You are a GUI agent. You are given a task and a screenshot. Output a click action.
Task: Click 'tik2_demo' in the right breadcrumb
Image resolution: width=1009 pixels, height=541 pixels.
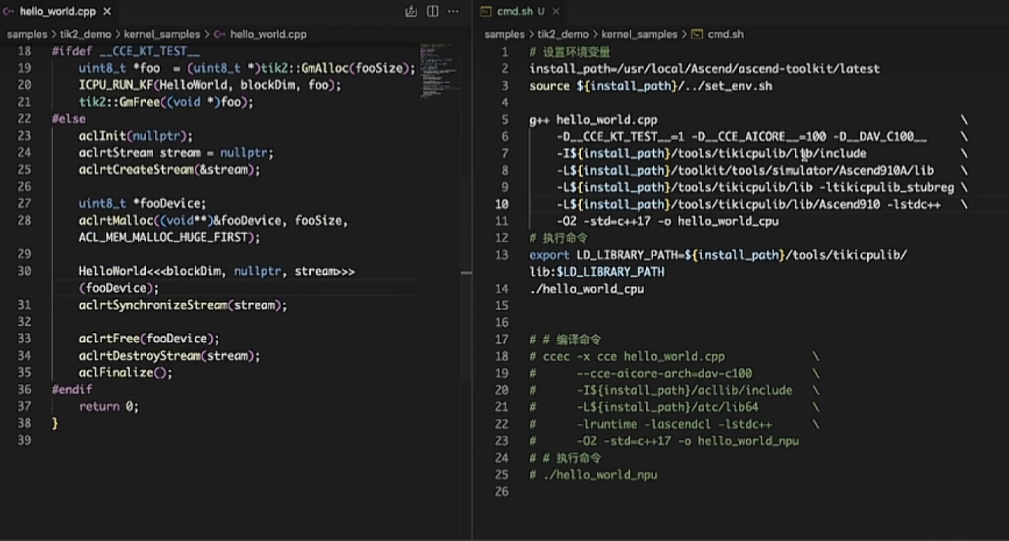pos(562,34)
